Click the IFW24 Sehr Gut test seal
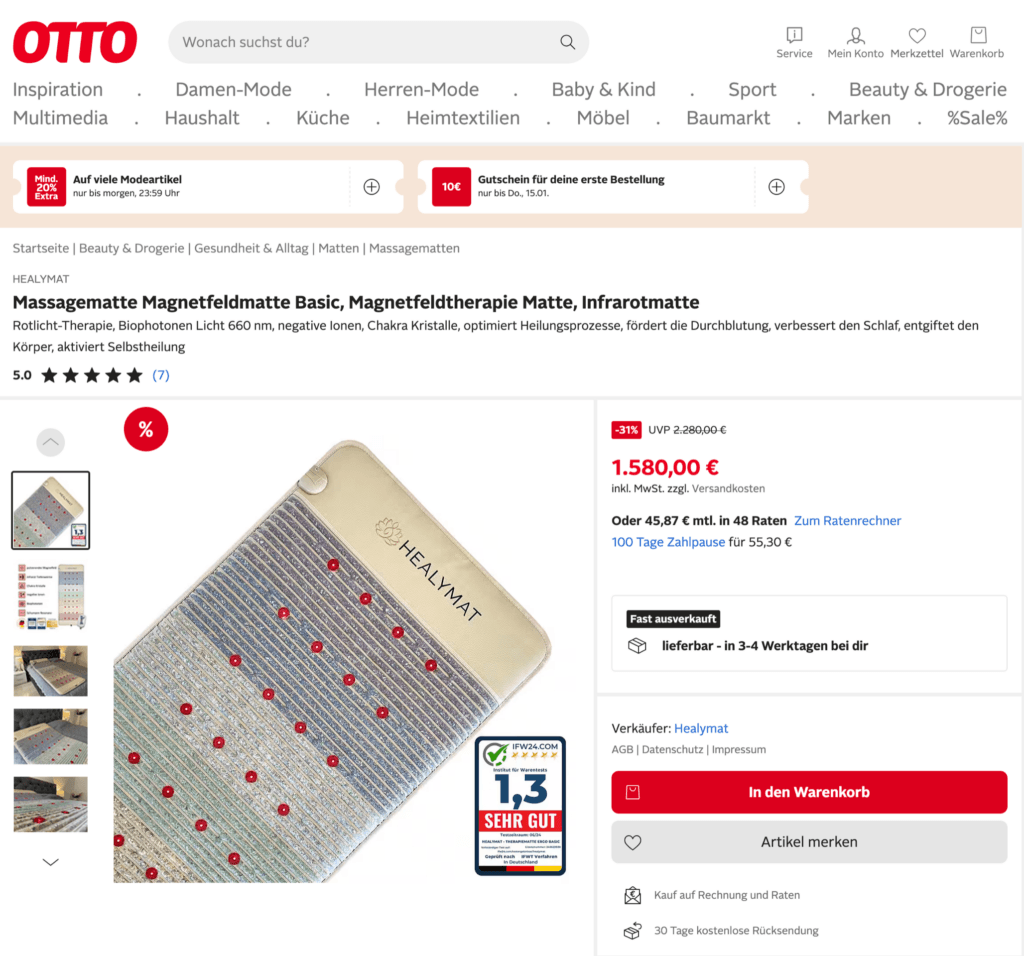This screenshot has width=1024, height=956. tap(520, 806)
